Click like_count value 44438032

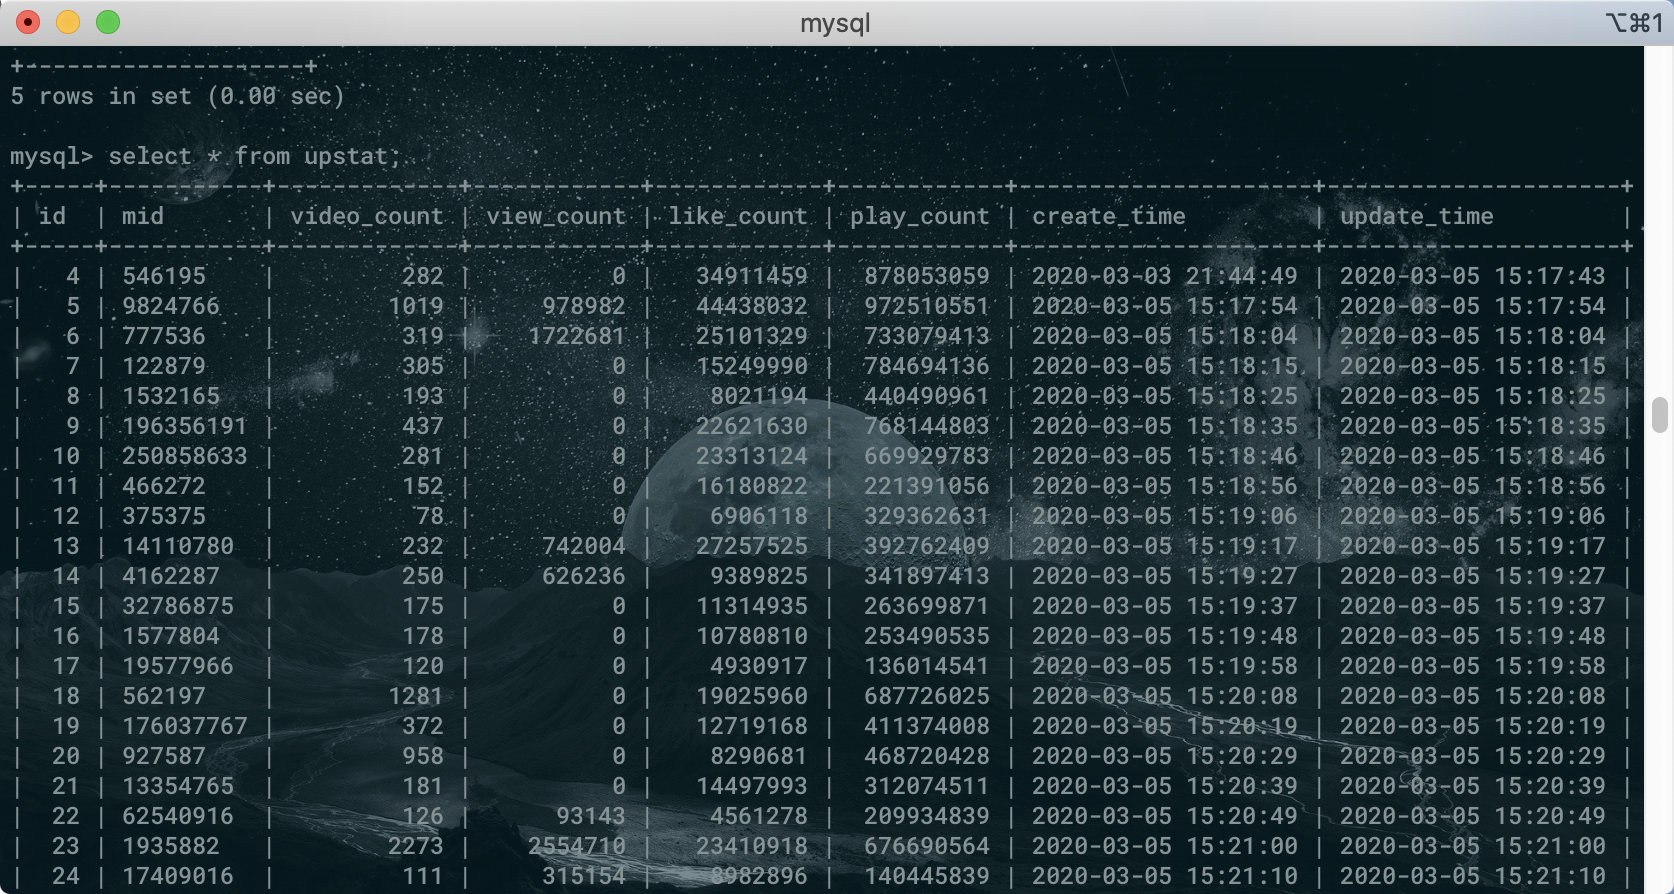click(x=752, y=307)
